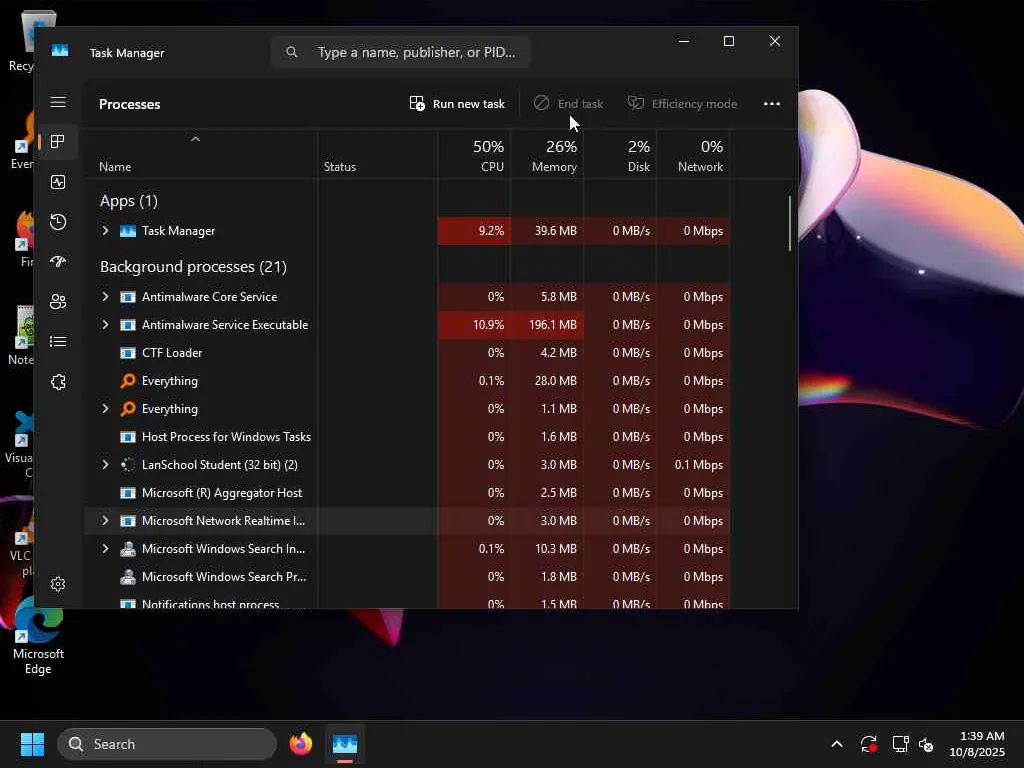Sort processes by Network column
1024x768 pixels.
click(x=694, y=155)
